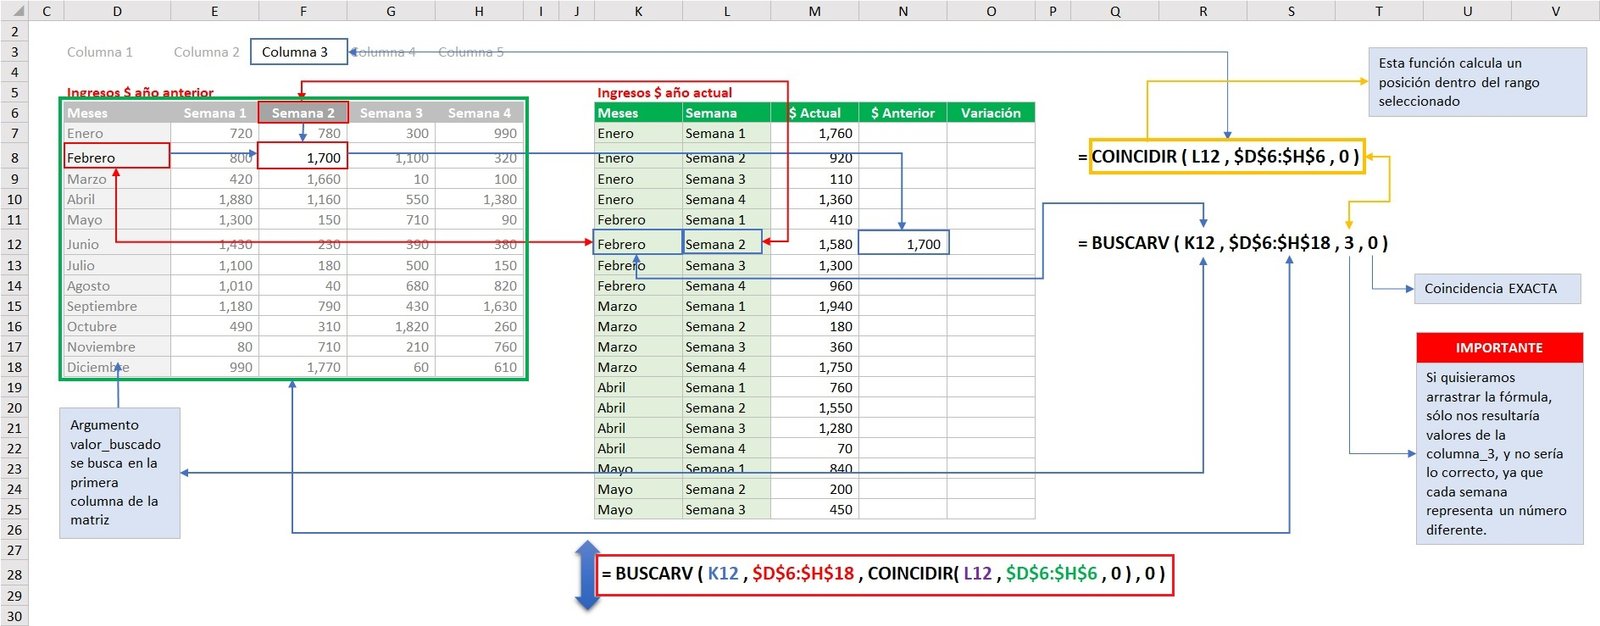Click the 'Ingresos $ año actual' title

coord(664,92)
